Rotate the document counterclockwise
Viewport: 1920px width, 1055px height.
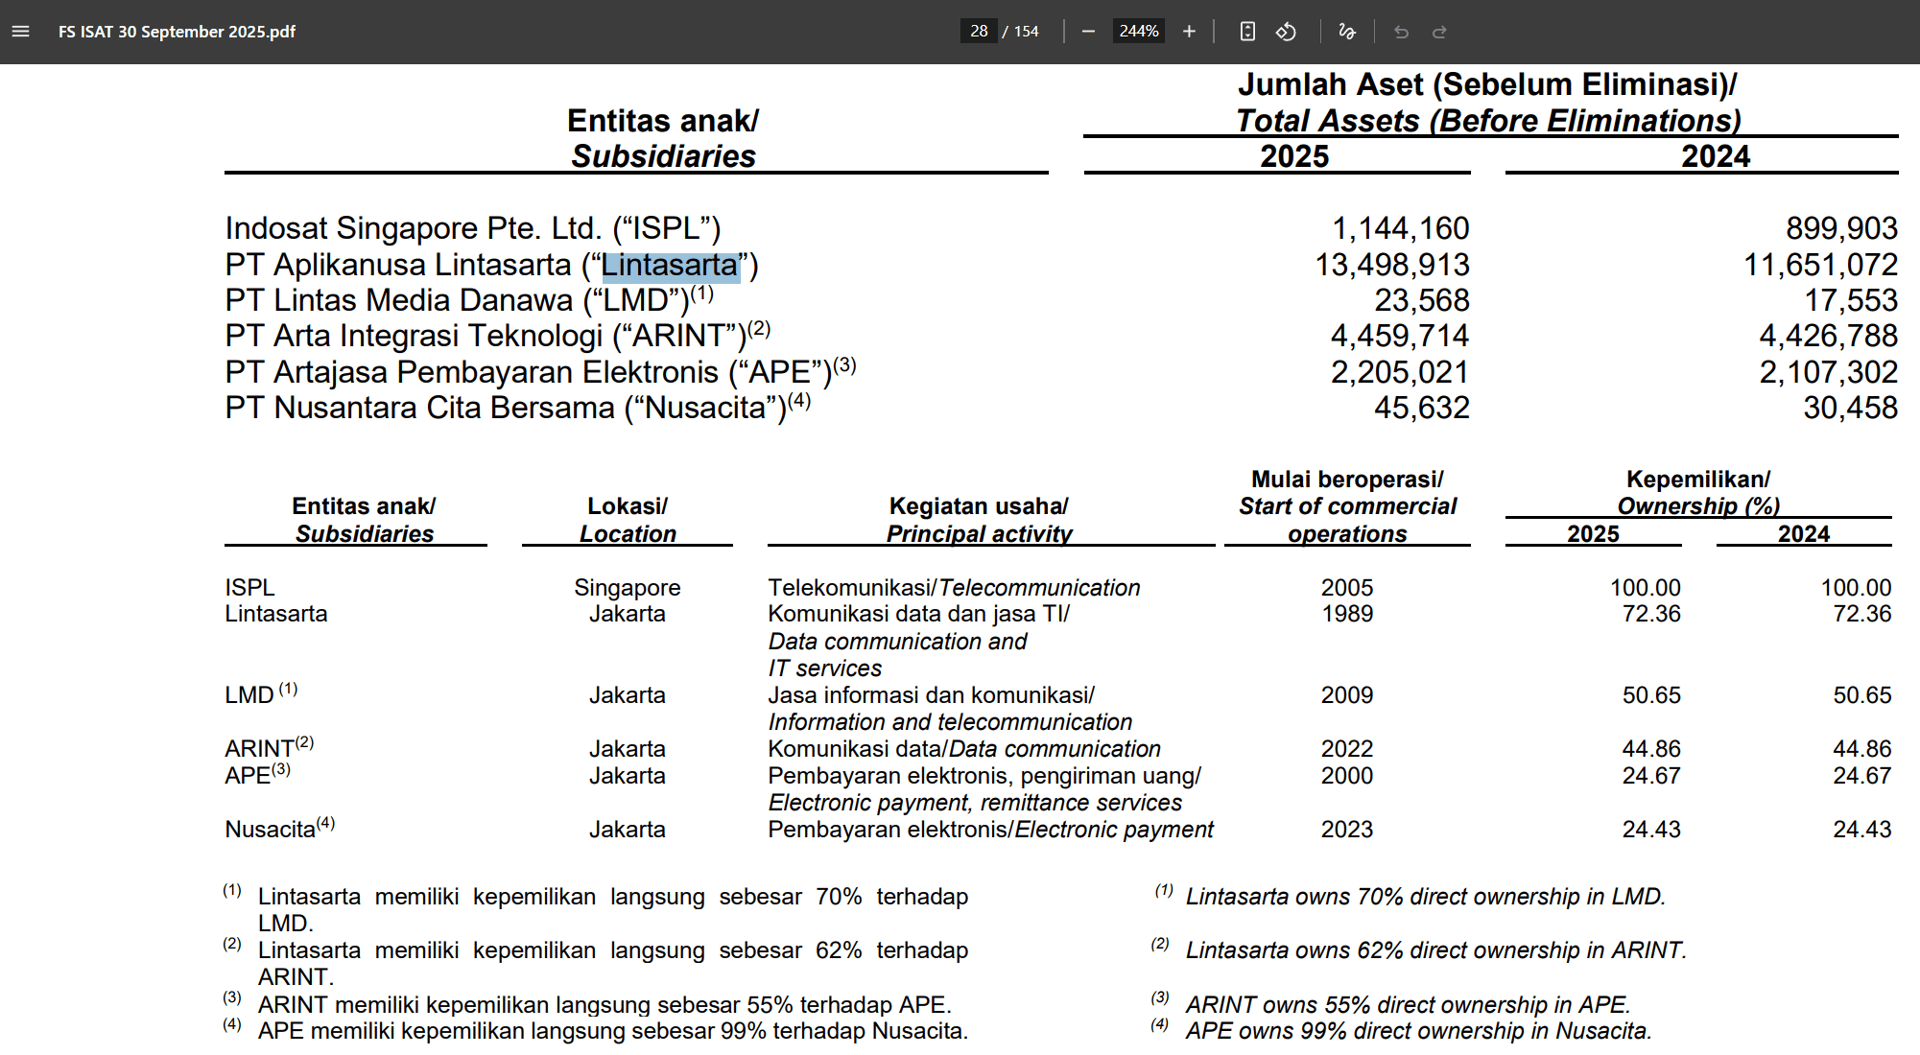tap(1286, 31)
